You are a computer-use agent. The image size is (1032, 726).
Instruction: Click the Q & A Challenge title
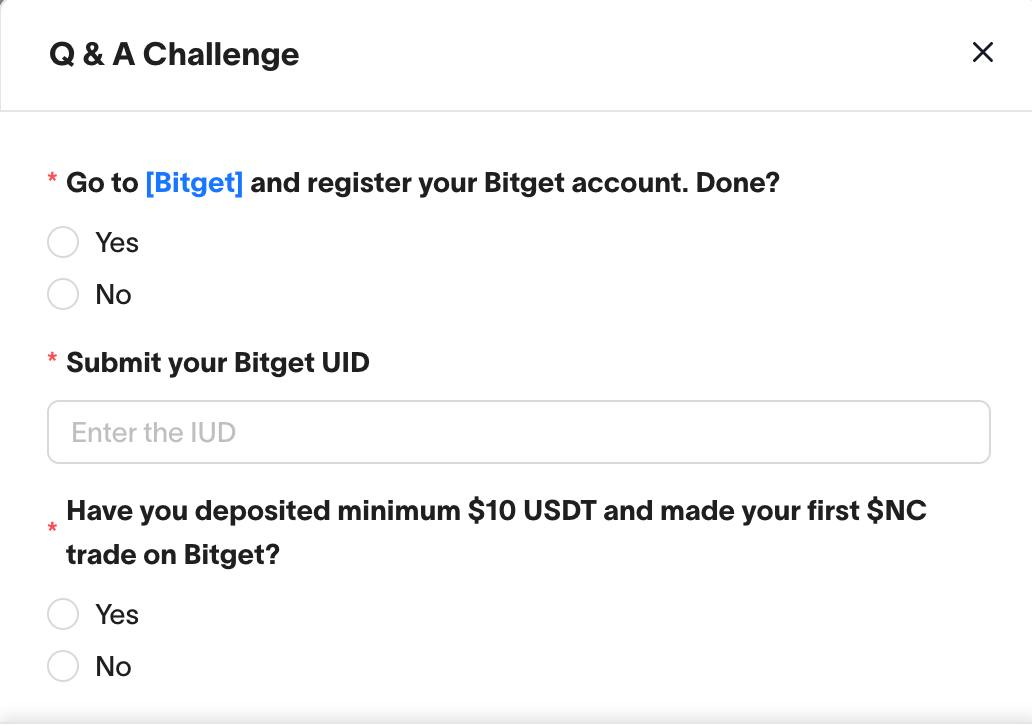[x=174, y=54]
